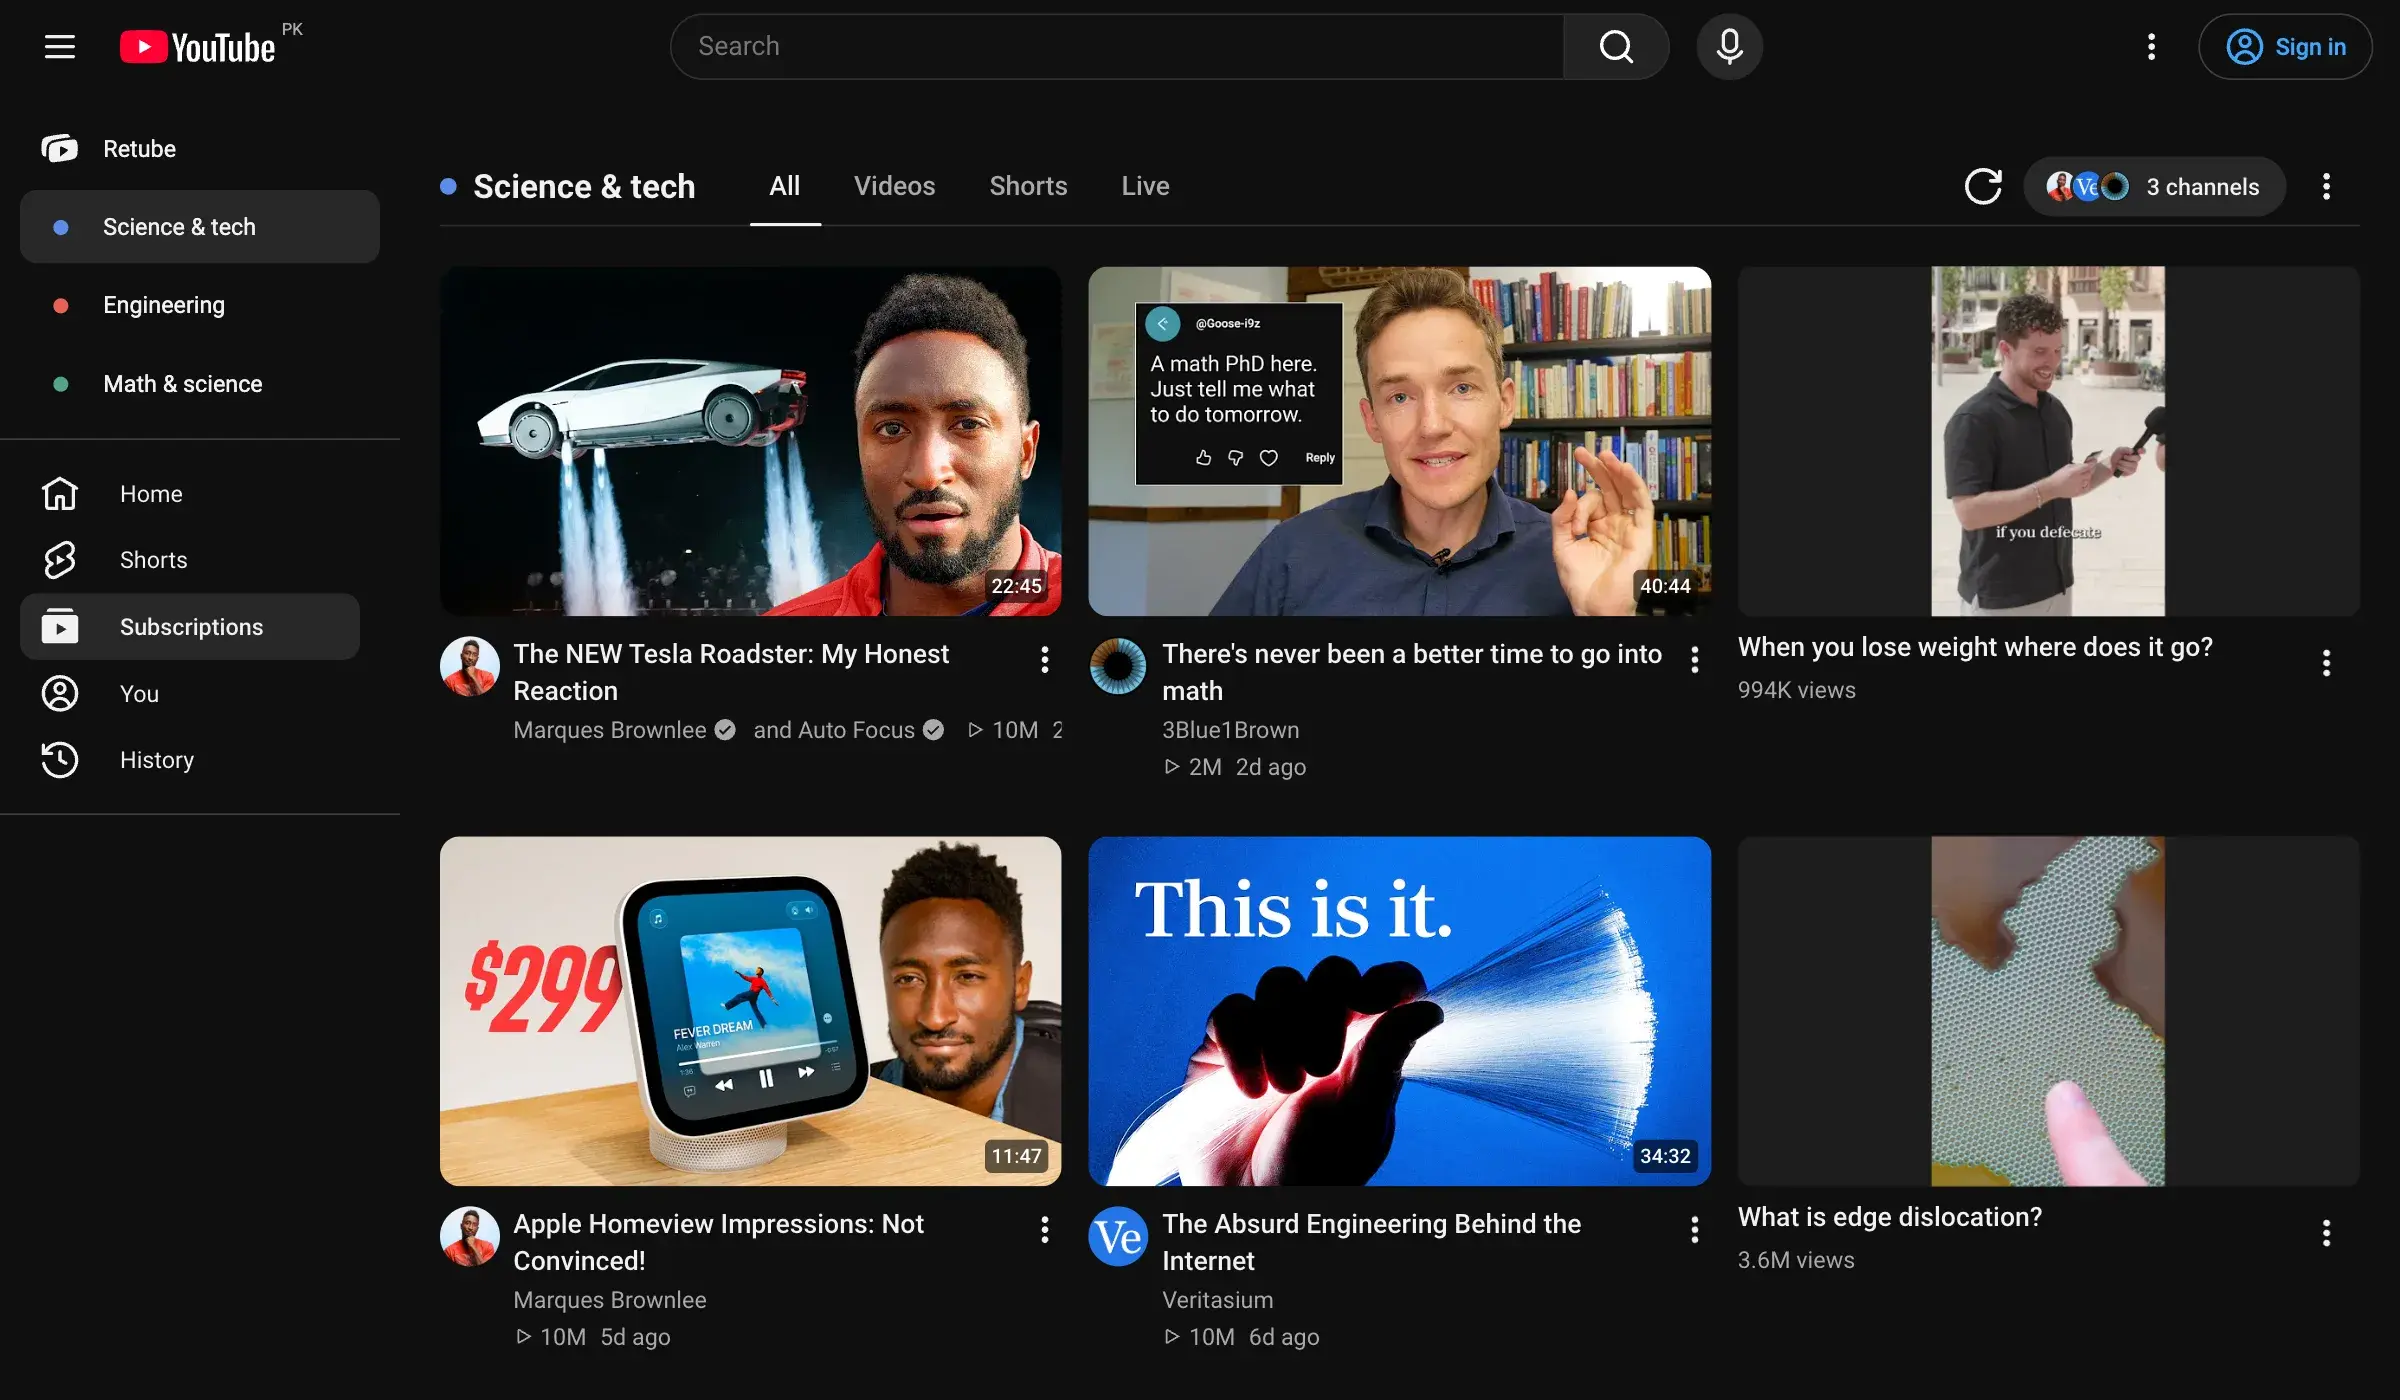Viewport: 2400px width, 1400px height.
Task: Play the Apple Homeview video thumbnail
Action: click(751, 1011)
